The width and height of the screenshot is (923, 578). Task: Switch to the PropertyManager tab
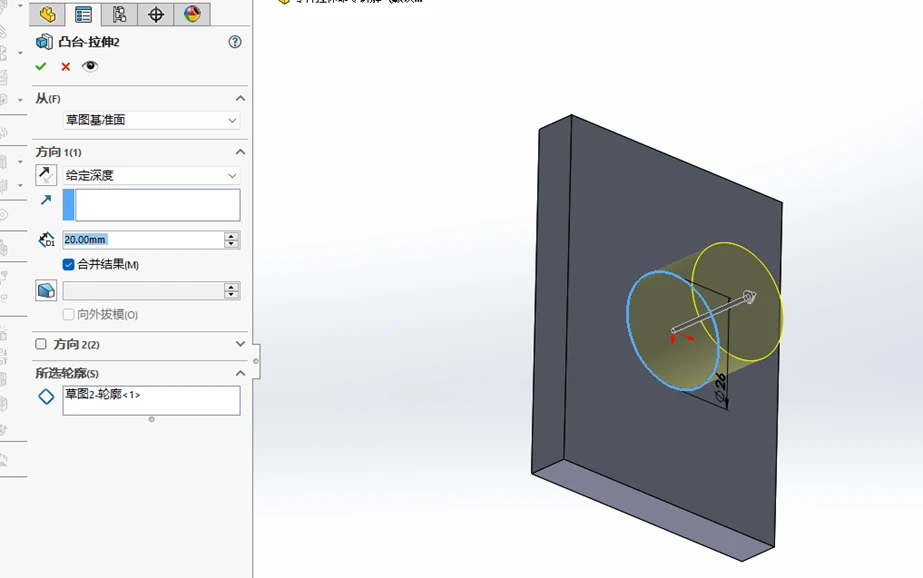83,14
